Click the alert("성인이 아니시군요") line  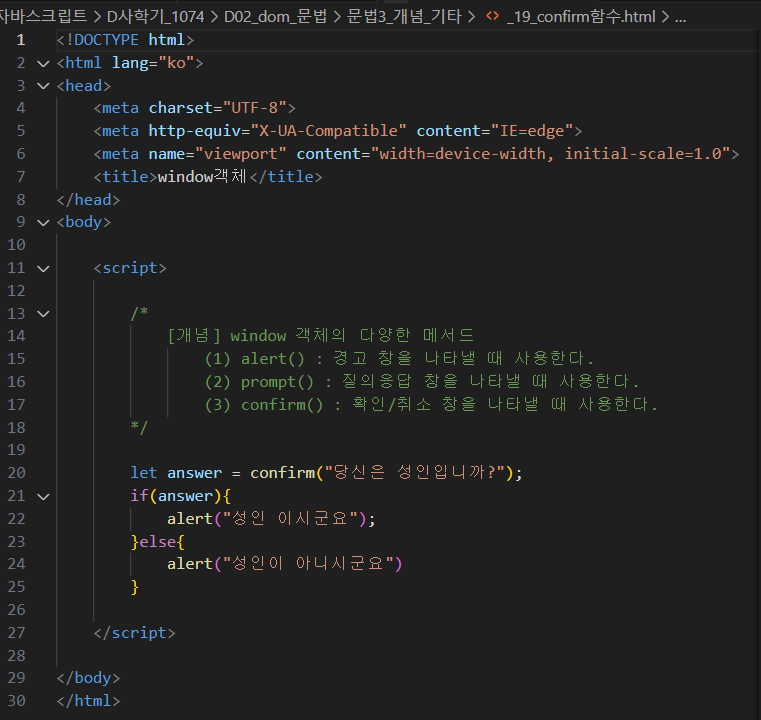tap(285, 564)
